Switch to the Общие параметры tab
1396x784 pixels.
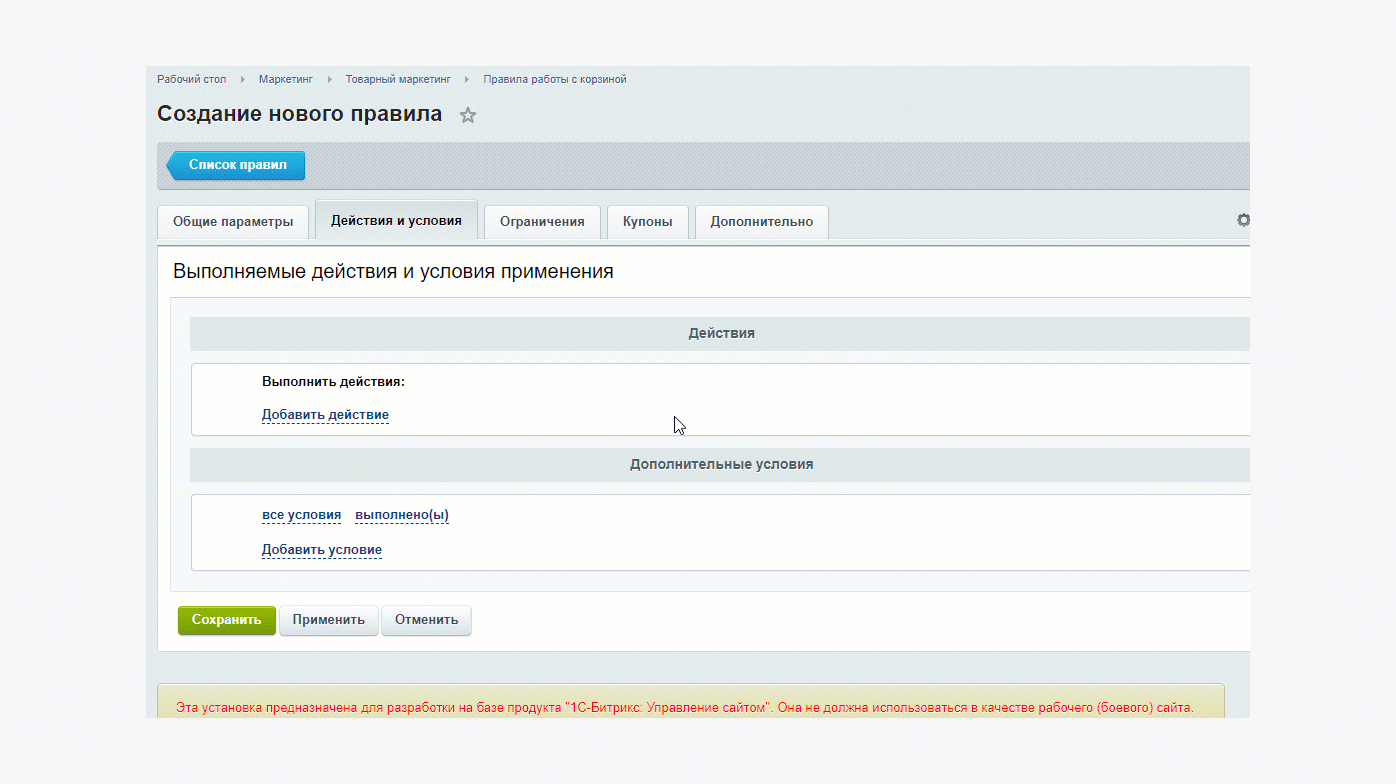(x=233, y=222)
